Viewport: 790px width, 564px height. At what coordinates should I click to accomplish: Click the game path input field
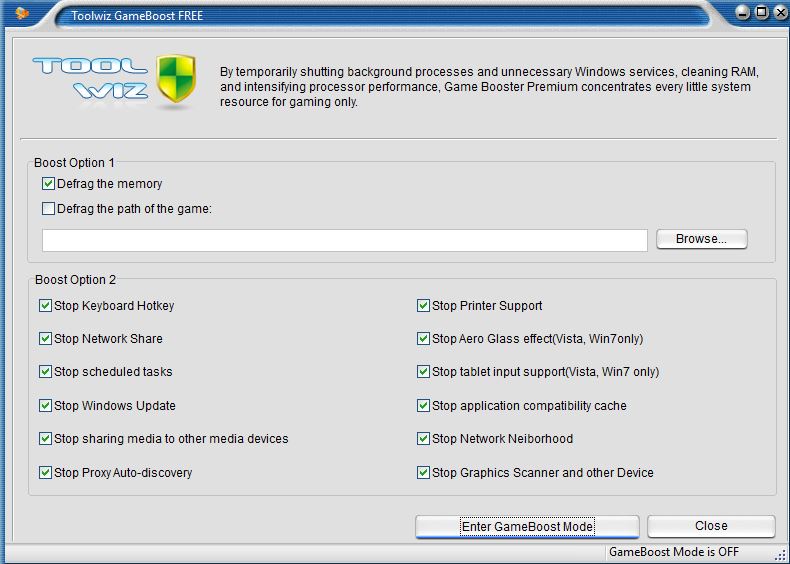click(345, 240)
